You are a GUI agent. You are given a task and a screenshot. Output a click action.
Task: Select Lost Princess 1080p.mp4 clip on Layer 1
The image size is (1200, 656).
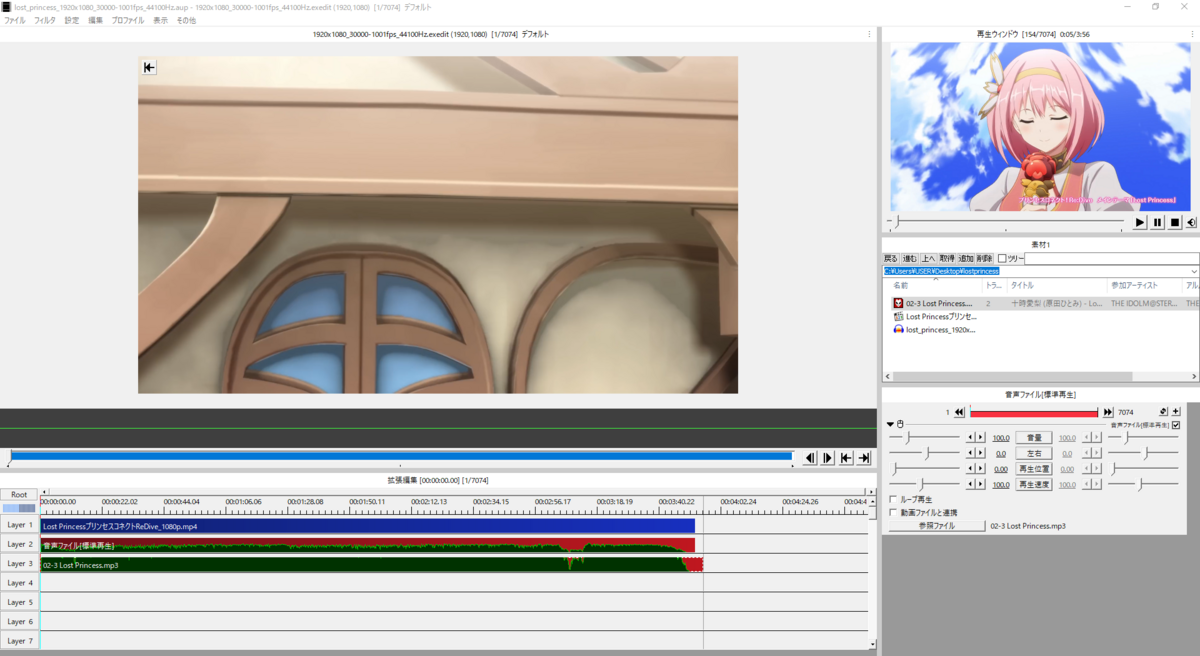pos(368,525)
